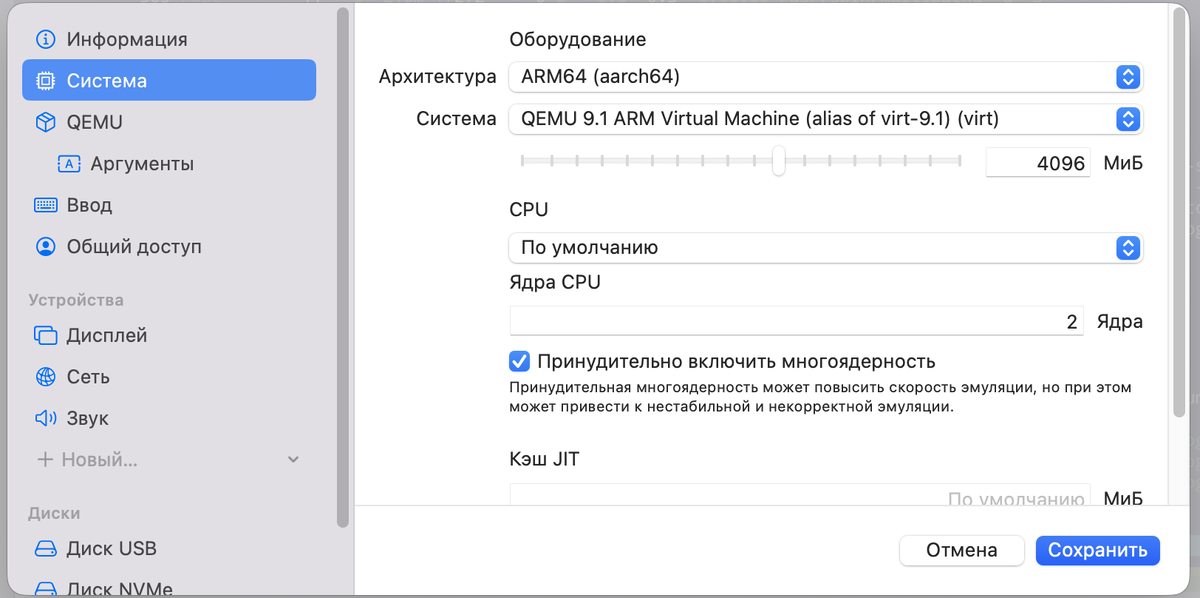Click the Новый… add device item
The image size is (1200, 598).
99,460
